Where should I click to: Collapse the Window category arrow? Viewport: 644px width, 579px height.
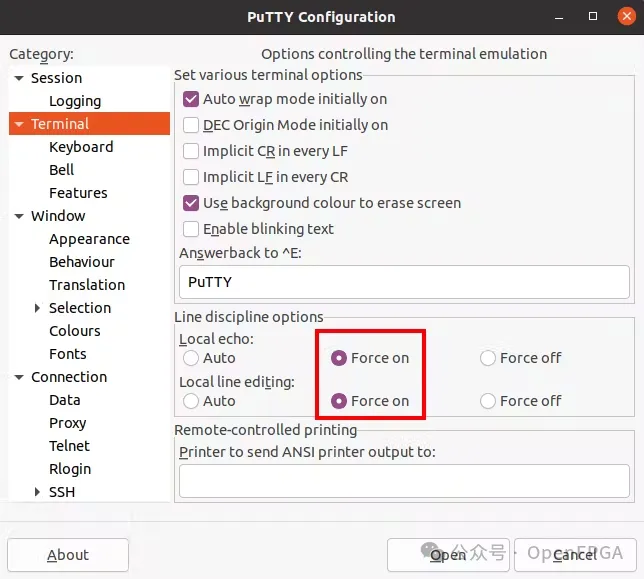(19, 216)
